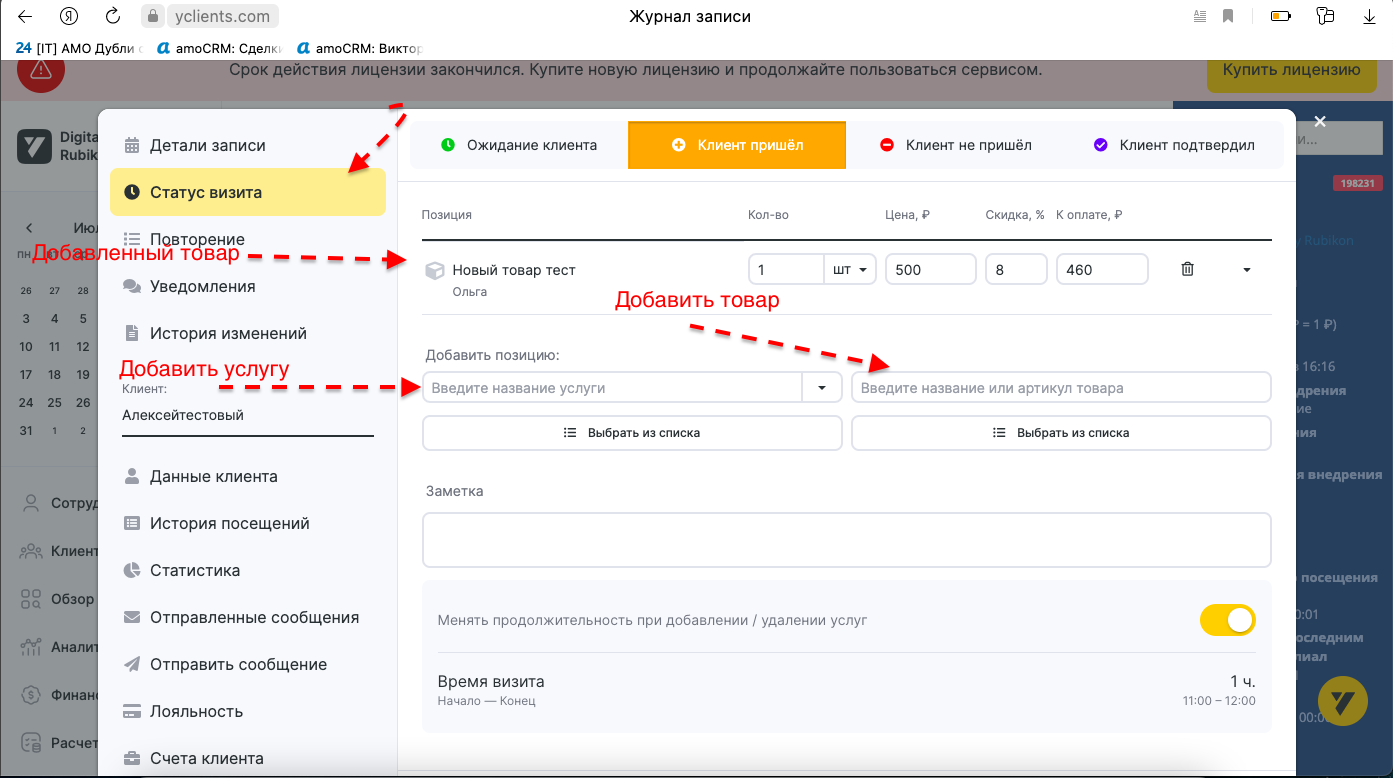Set status Ожидание клиента
The width and height of the screenshot is (1393, 778).
(x=519, y=145)
